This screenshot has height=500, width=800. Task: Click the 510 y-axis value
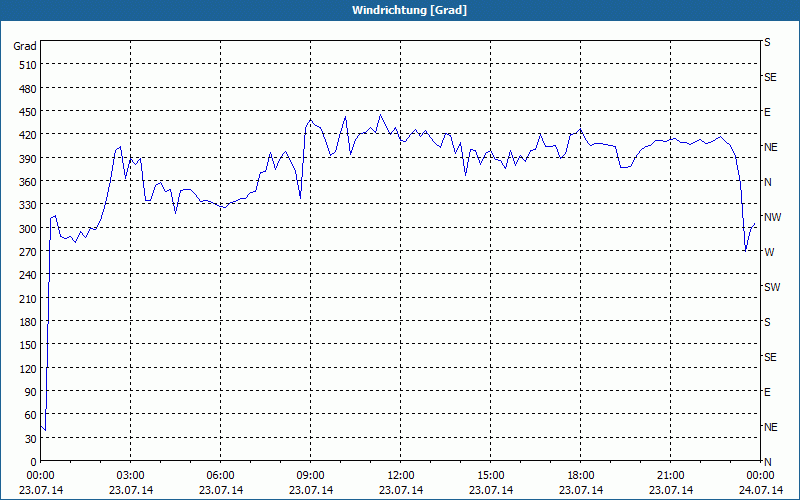[28, 65]
